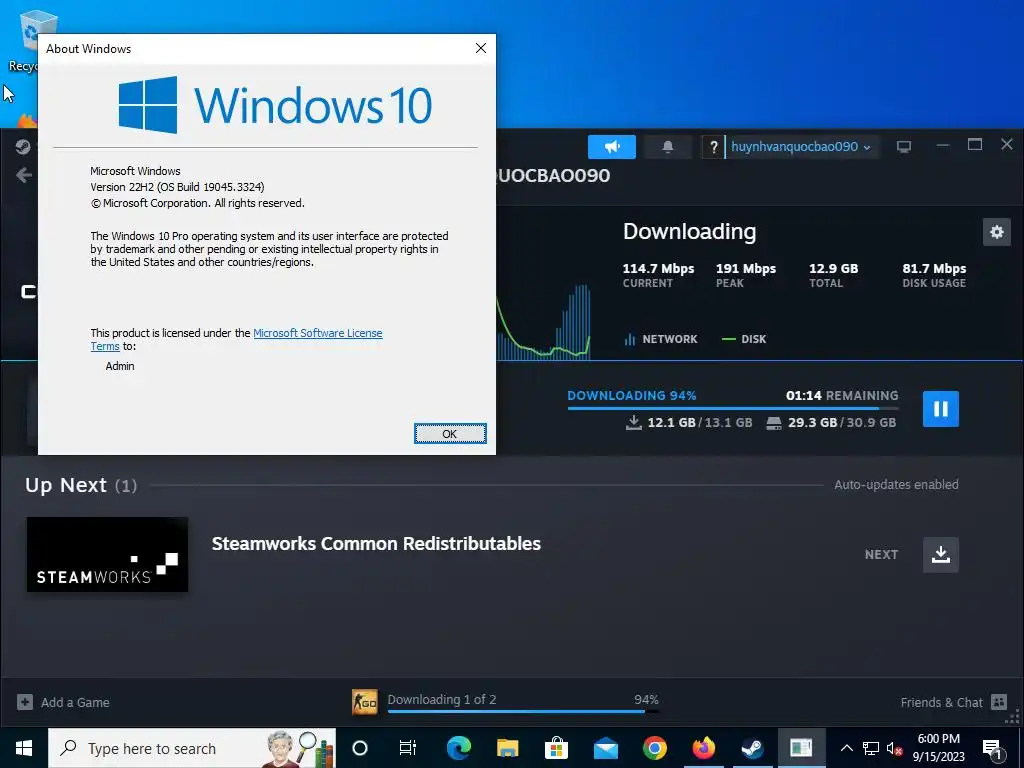The width and height of the screenshot is (1024, 768).
Task: Select Steamworks Common Redistributables title
Action: click(x=376, y=544)
